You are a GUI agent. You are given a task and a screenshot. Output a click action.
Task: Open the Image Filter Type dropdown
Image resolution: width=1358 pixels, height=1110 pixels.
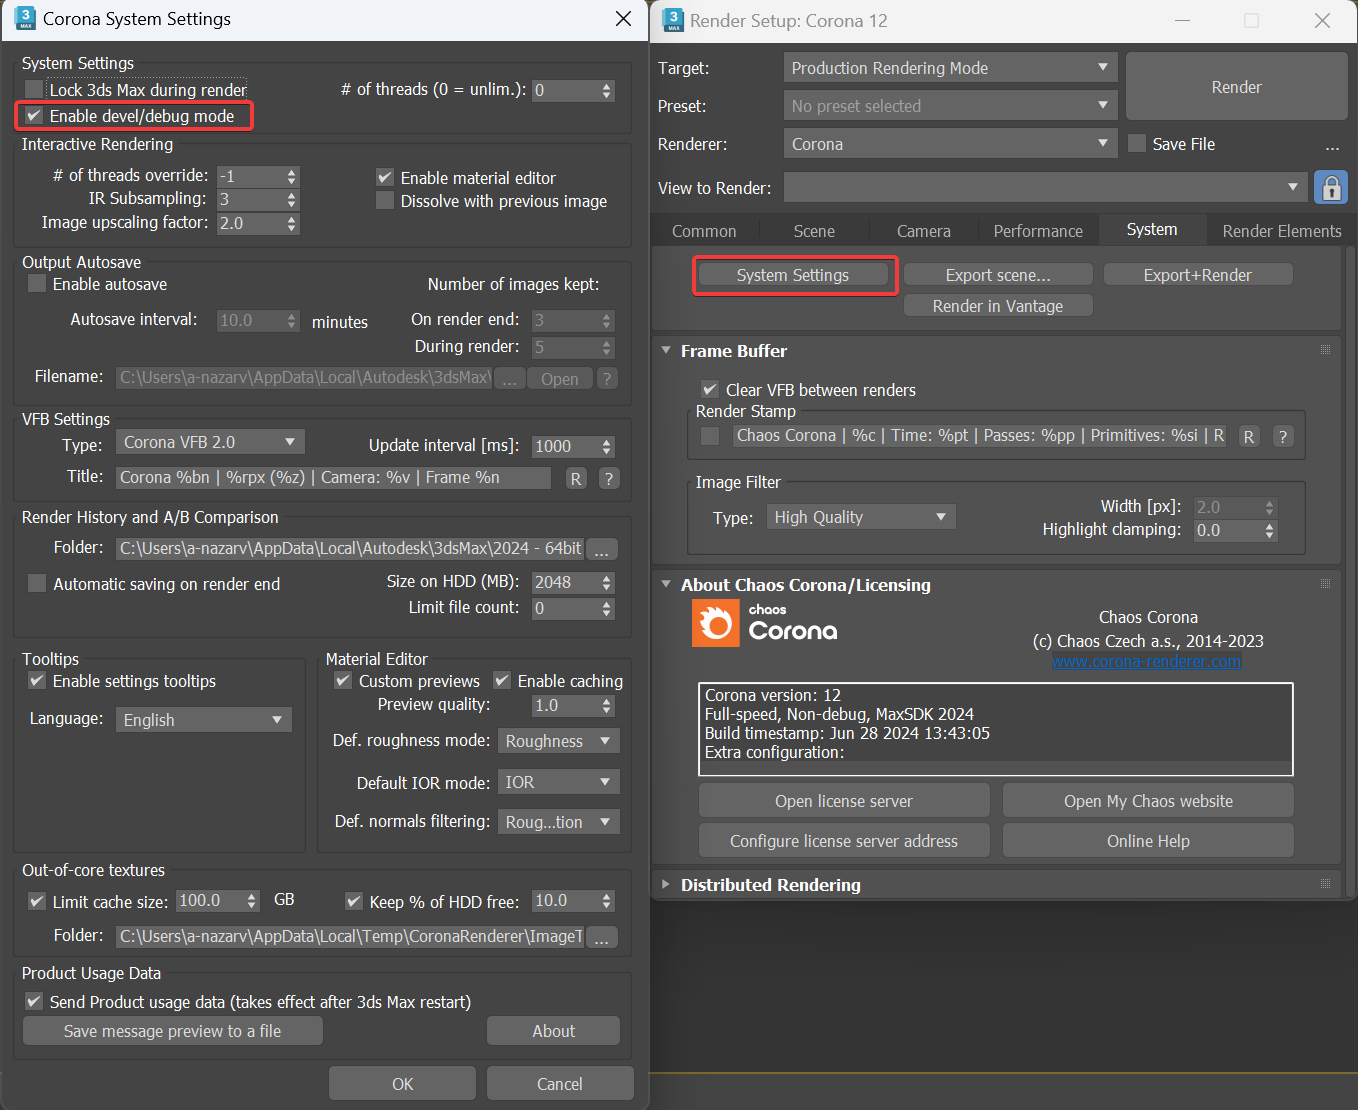pyautogui.click(x=861, y=517)
